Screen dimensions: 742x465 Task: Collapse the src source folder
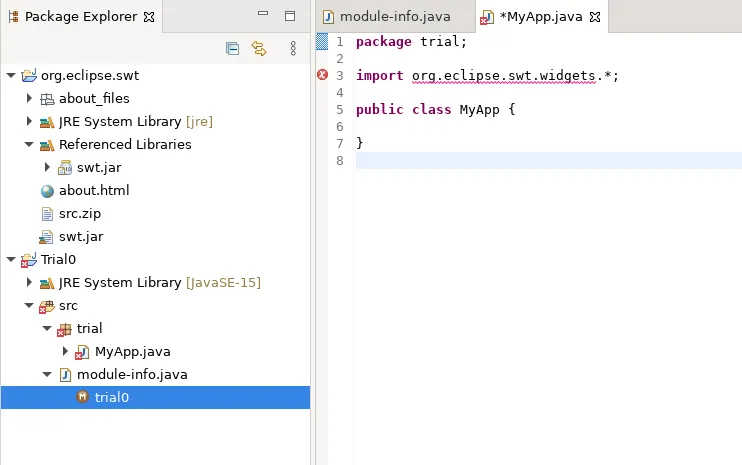pyautogui.click(x=29, y=306)
